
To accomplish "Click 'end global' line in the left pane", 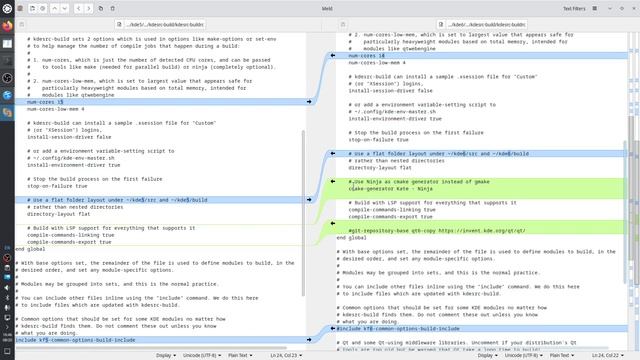I will pos(31,249).
